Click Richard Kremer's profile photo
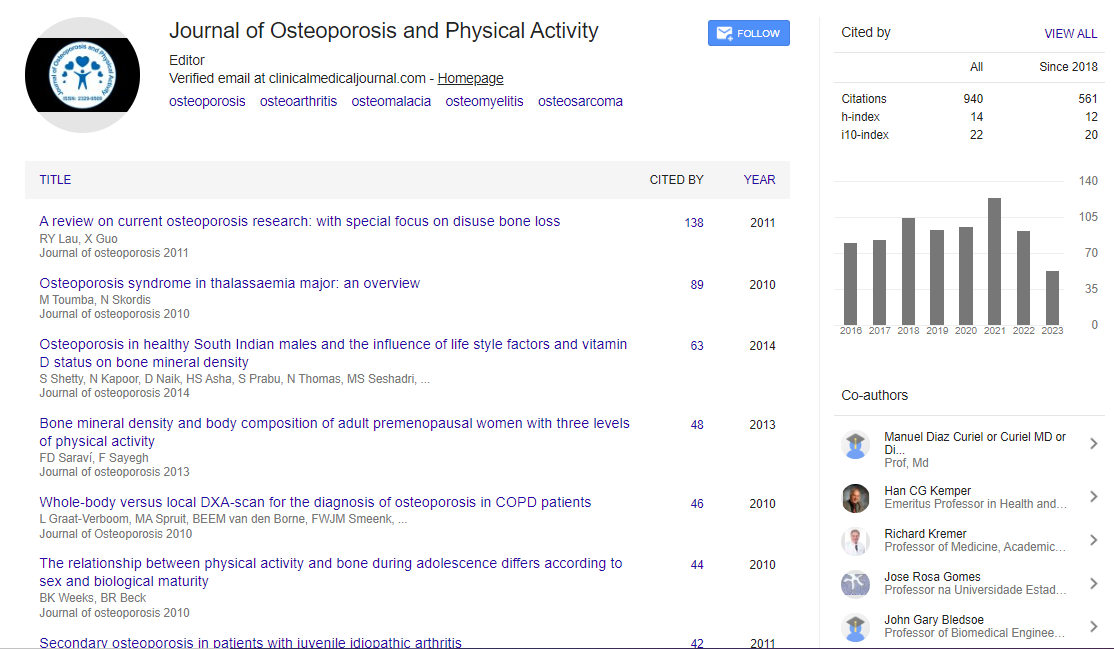The image size is (1114, 649). point(856,541)
